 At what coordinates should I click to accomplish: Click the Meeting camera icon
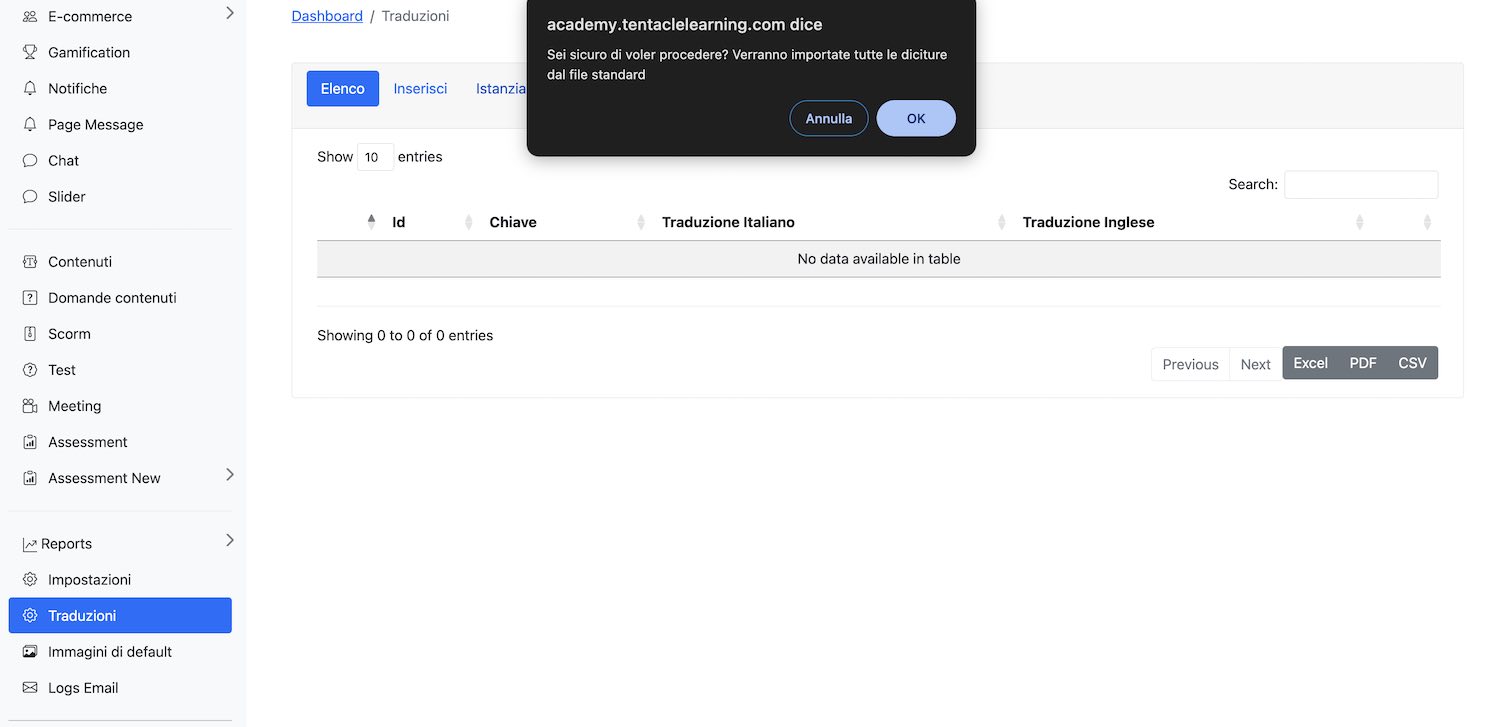pos(30,406)
